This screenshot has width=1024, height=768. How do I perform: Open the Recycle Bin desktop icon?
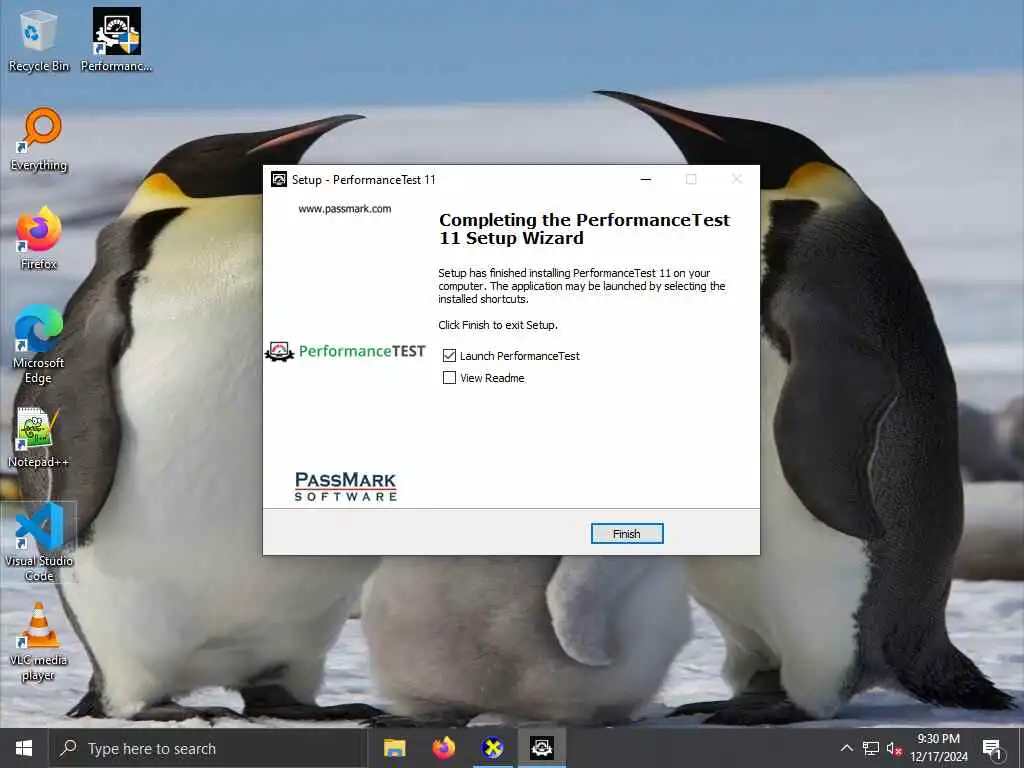(x=39, y=40)
